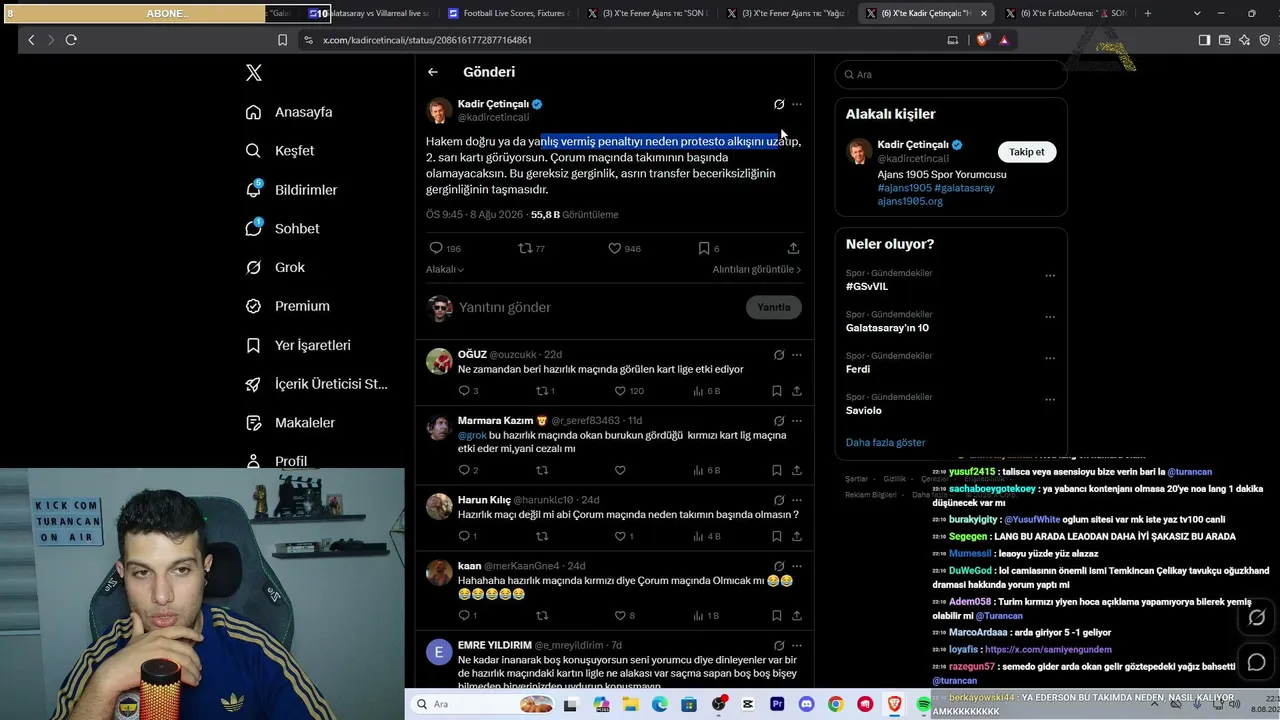The image size is (1280, 720).
Task: Open more options on OĞUZ's reply
Action: point(797,355)
